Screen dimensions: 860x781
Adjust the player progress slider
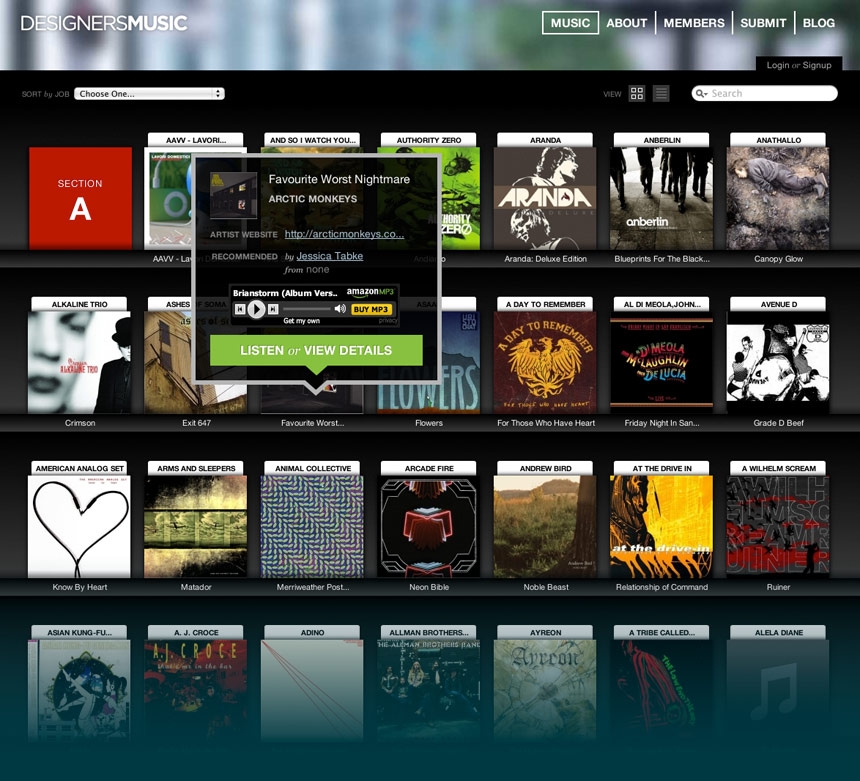(x=307, y=309)
